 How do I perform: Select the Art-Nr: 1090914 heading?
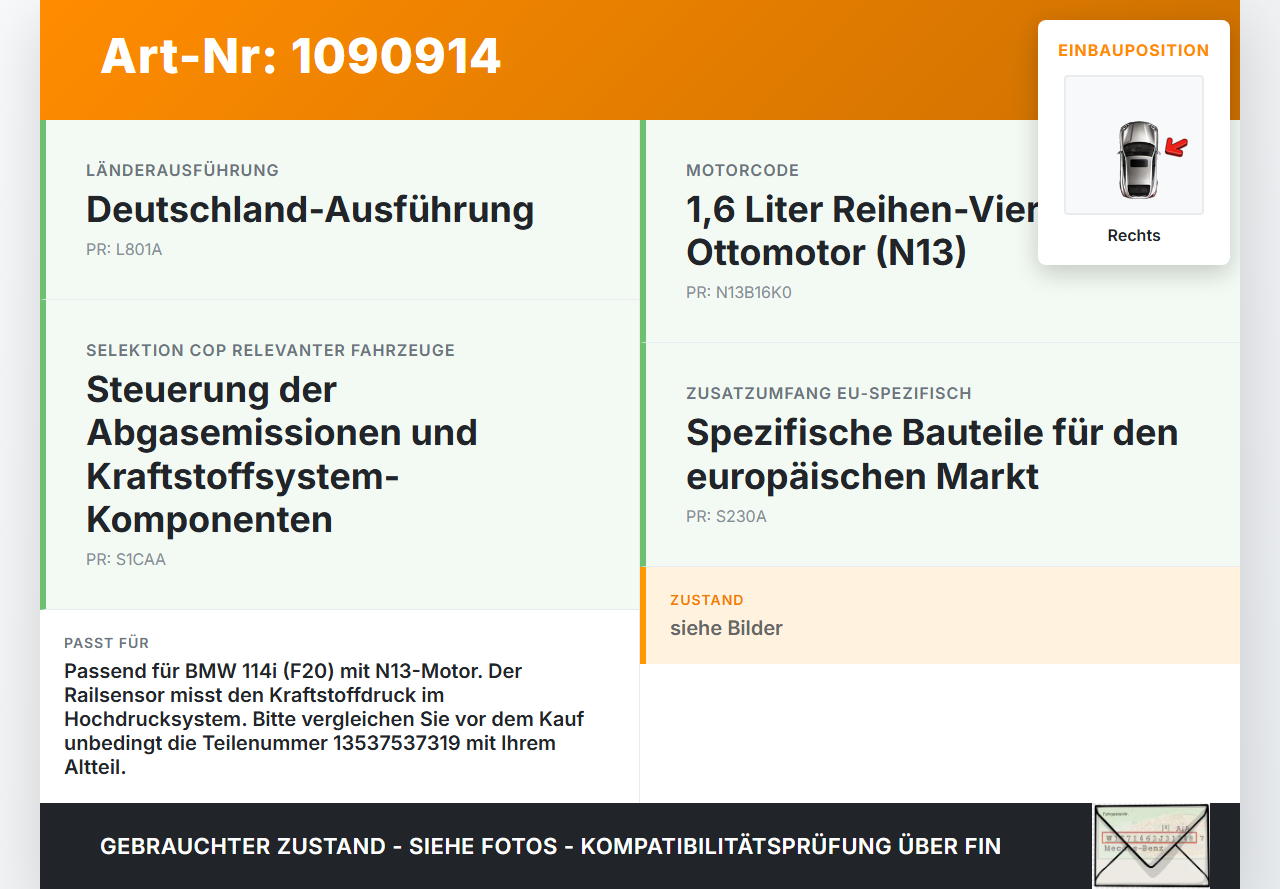tap(300, 56)
